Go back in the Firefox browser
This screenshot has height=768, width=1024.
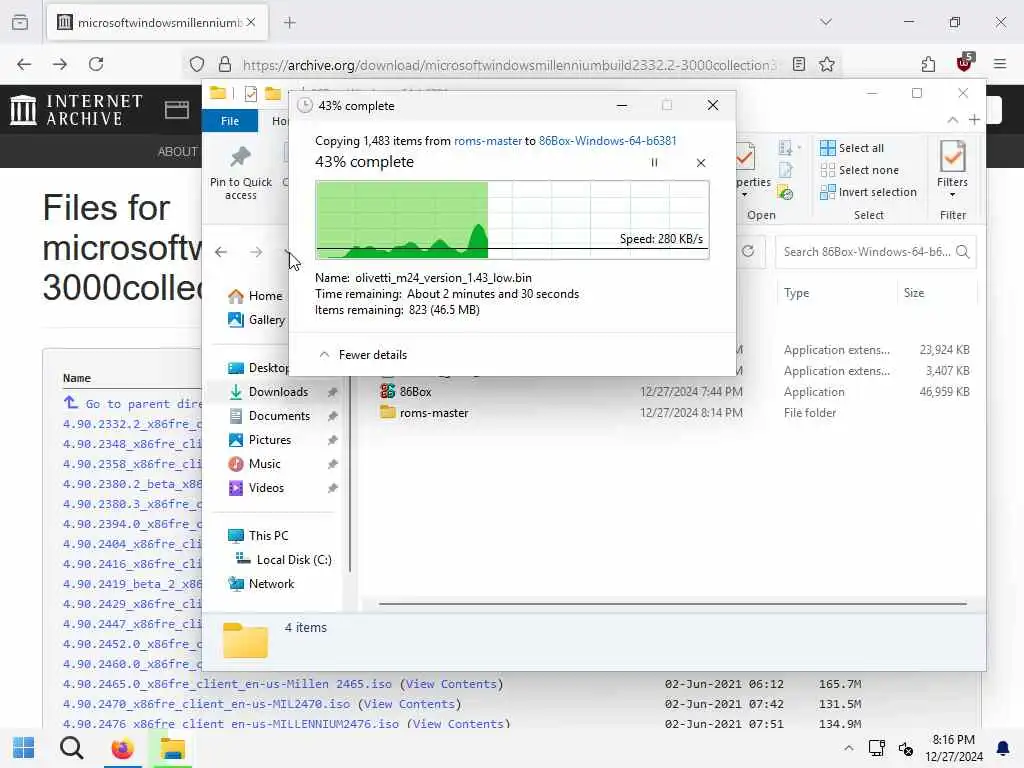pos(24,64)
